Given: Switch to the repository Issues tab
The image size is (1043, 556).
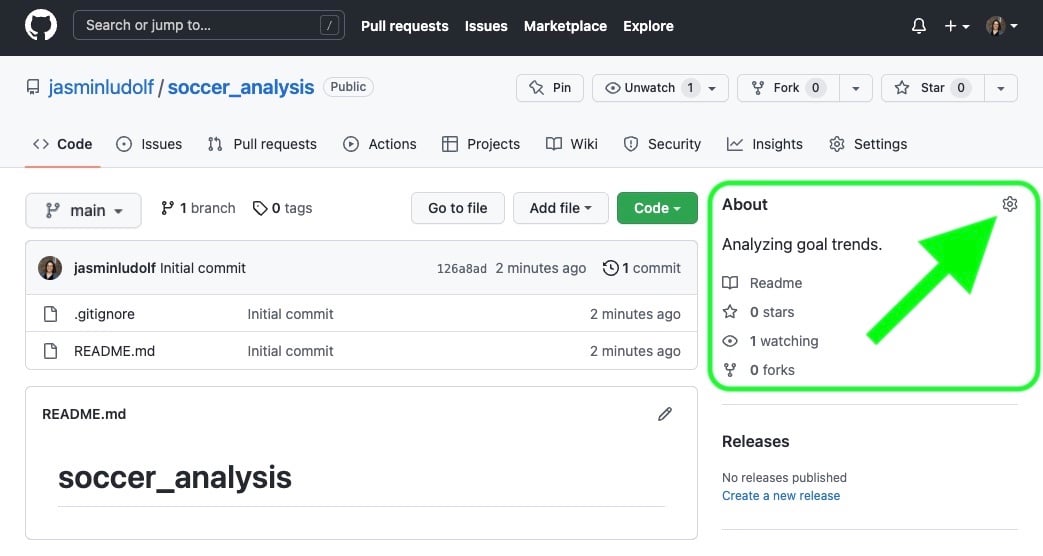Looking at the screenshot, I should coord(149,144).
